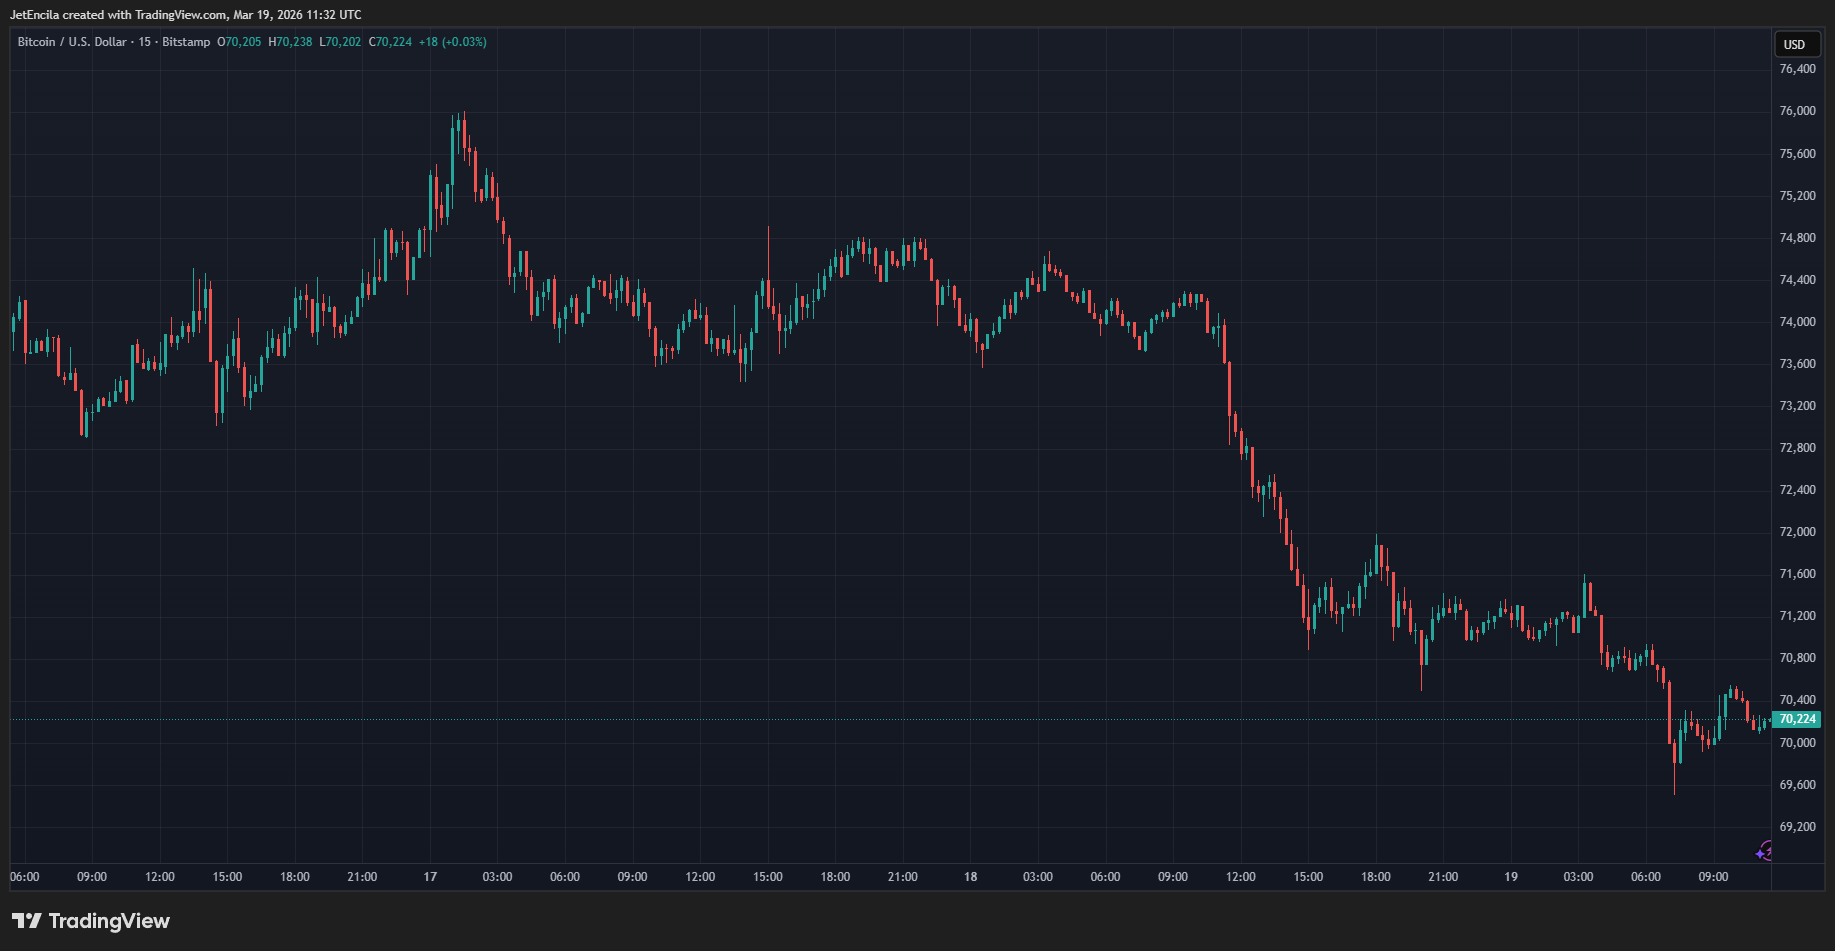
Task: Click the +18 (+0.03%) change value
Action: pos(452,42)
